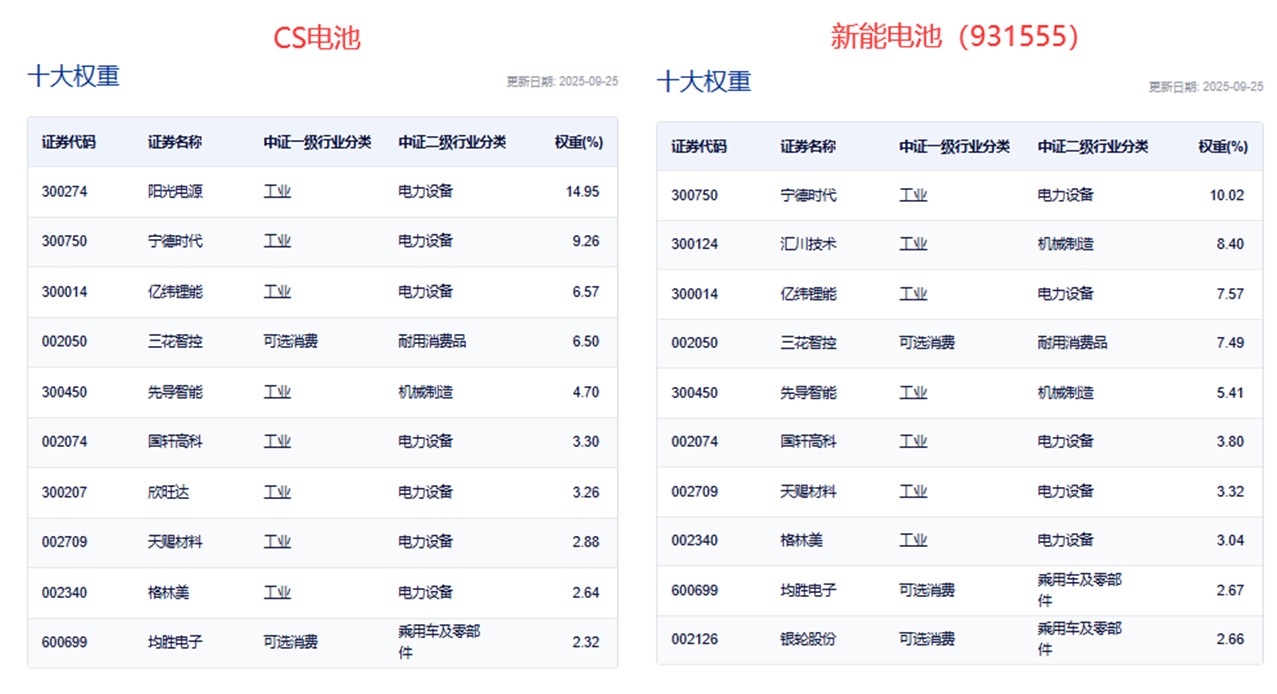Select 银轮股份 row link

807,639
